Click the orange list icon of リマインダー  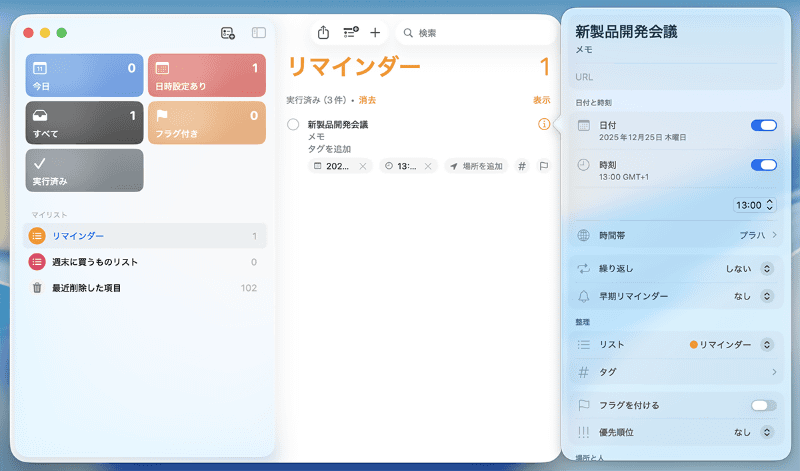[x=37, y=236]
